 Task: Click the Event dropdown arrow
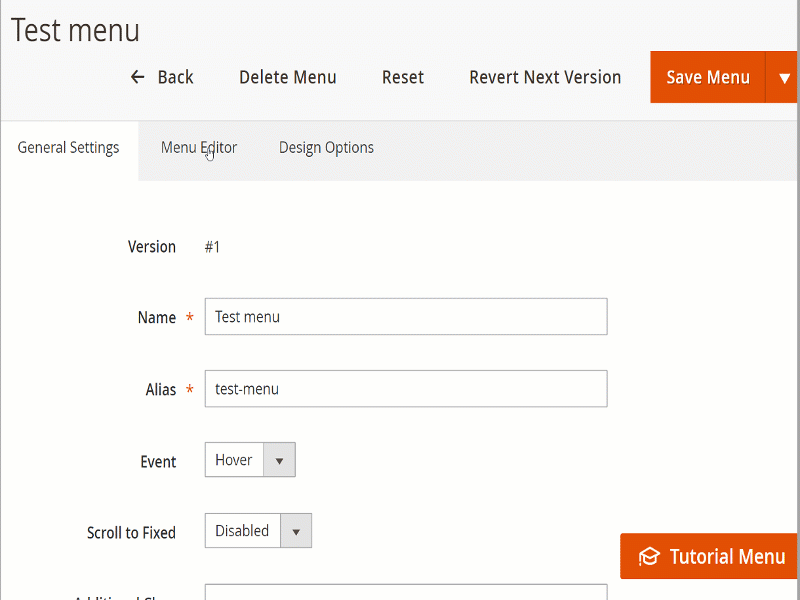(279, 461)
